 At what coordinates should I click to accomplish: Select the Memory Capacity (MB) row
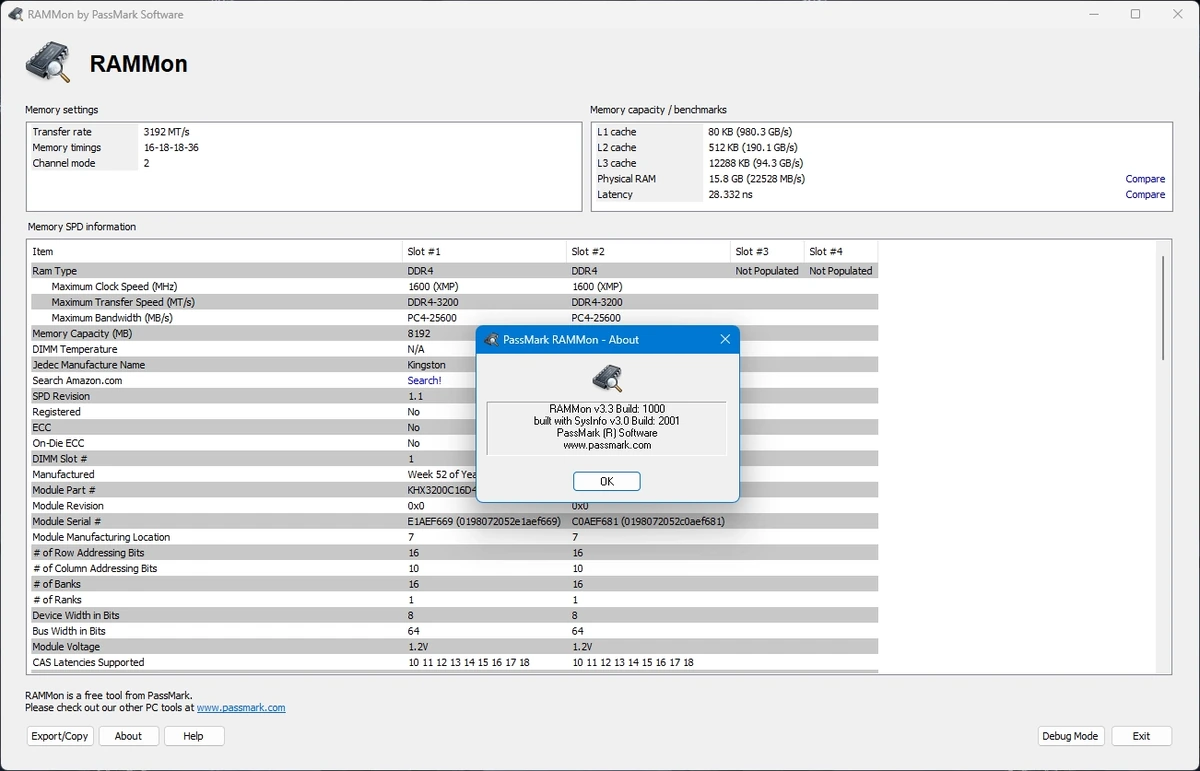click(x=453, y=334)
